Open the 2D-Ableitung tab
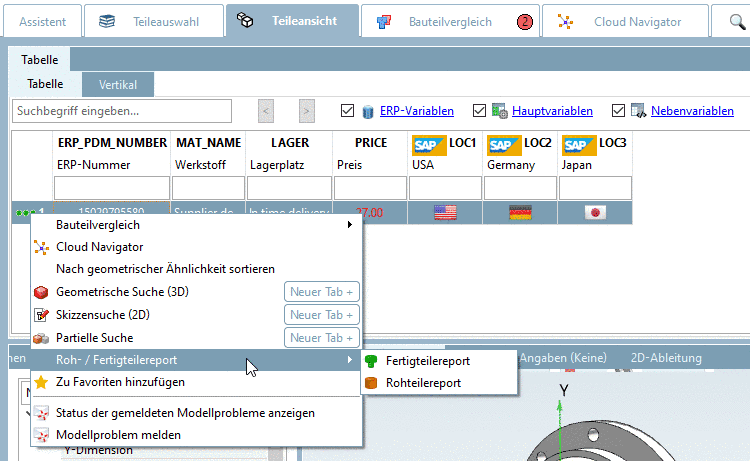 click(666, 358)
